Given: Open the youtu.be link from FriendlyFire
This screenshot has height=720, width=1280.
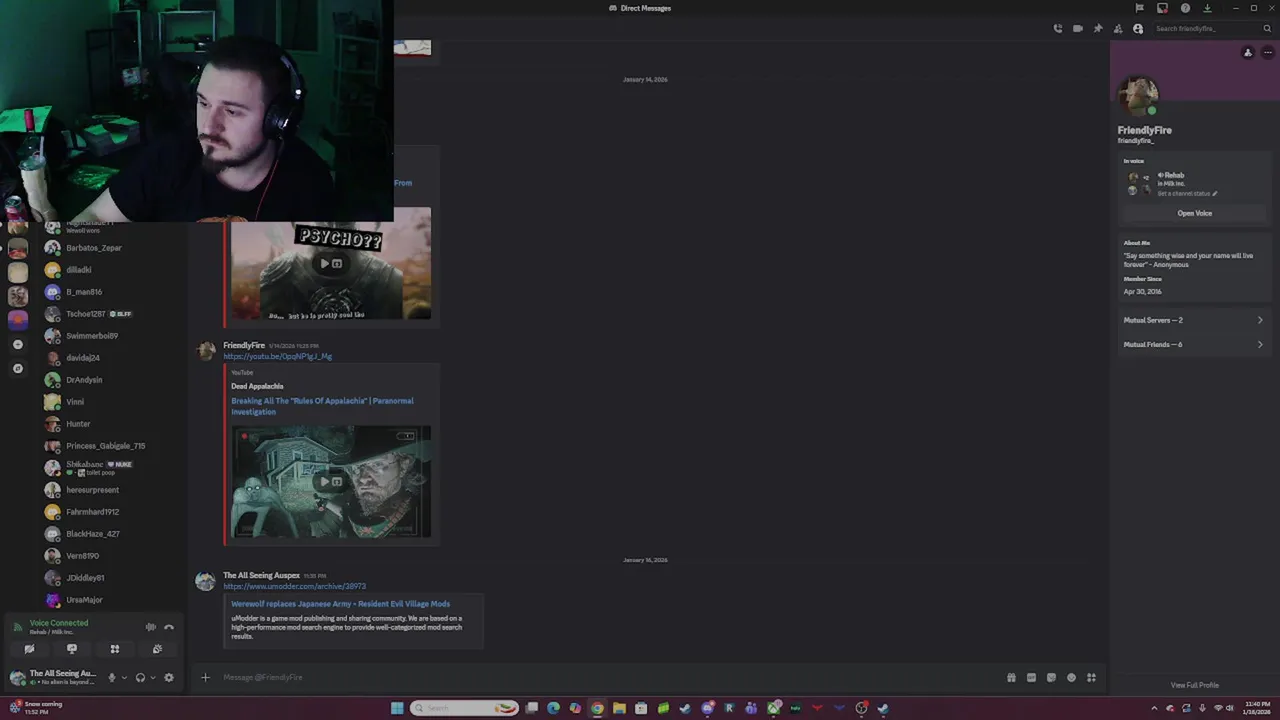Looking at the screenshot, I should [x=277, y=356].
